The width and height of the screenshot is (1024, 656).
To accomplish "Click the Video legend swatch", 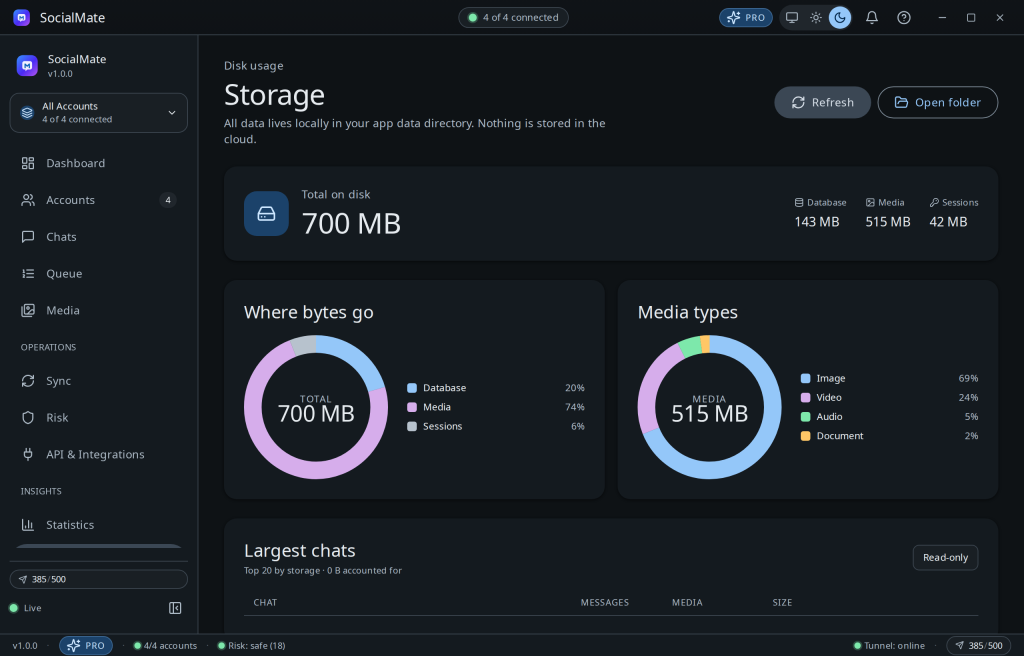I will 805,397.
